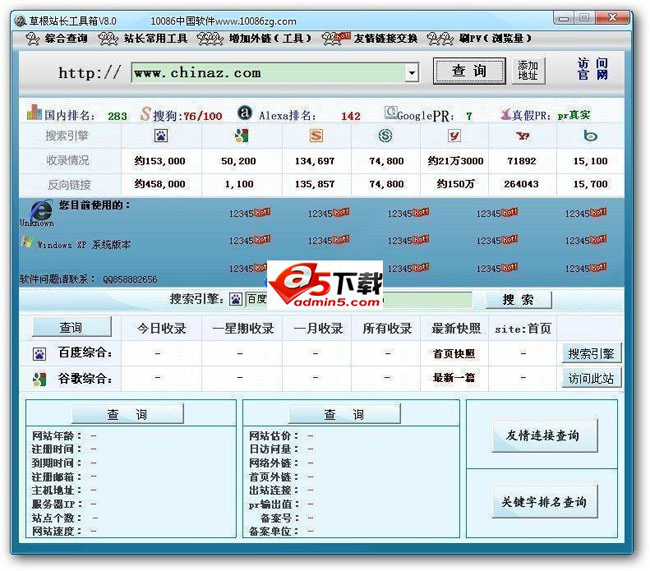Viewport: 650px width, 571px height.
Task: Switch to 友情链接交换 tab
Action: pos(370,39)
